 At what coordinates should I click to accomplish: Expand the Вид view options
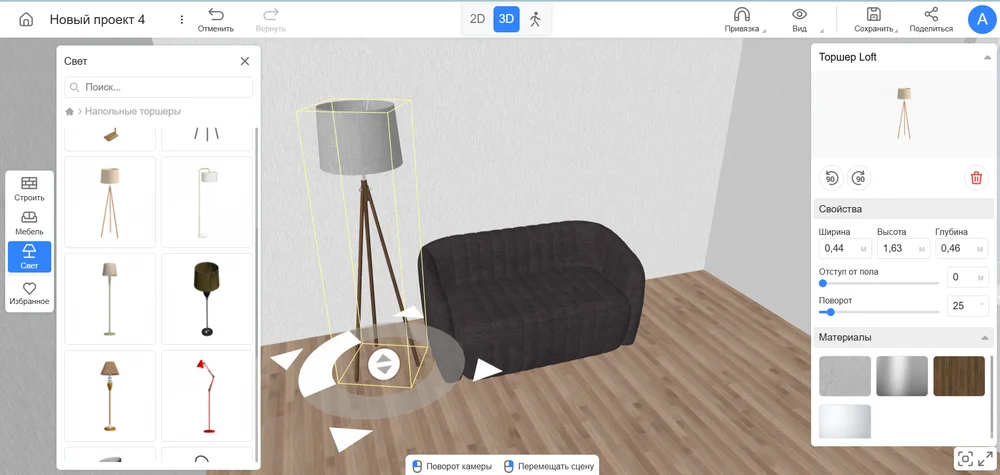pyautogui.click(x=799, y=19)
